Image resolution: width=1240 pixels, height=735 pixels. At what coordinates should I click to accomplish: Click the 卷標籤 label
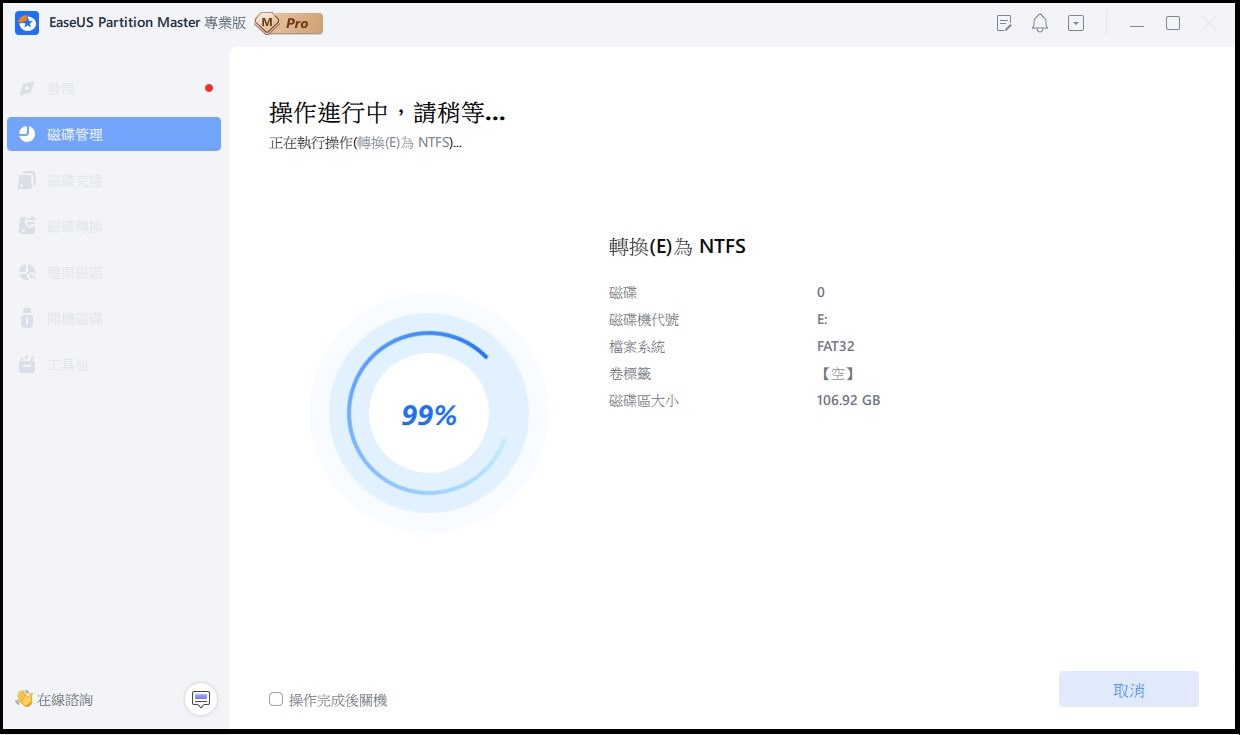click(629, 374)
